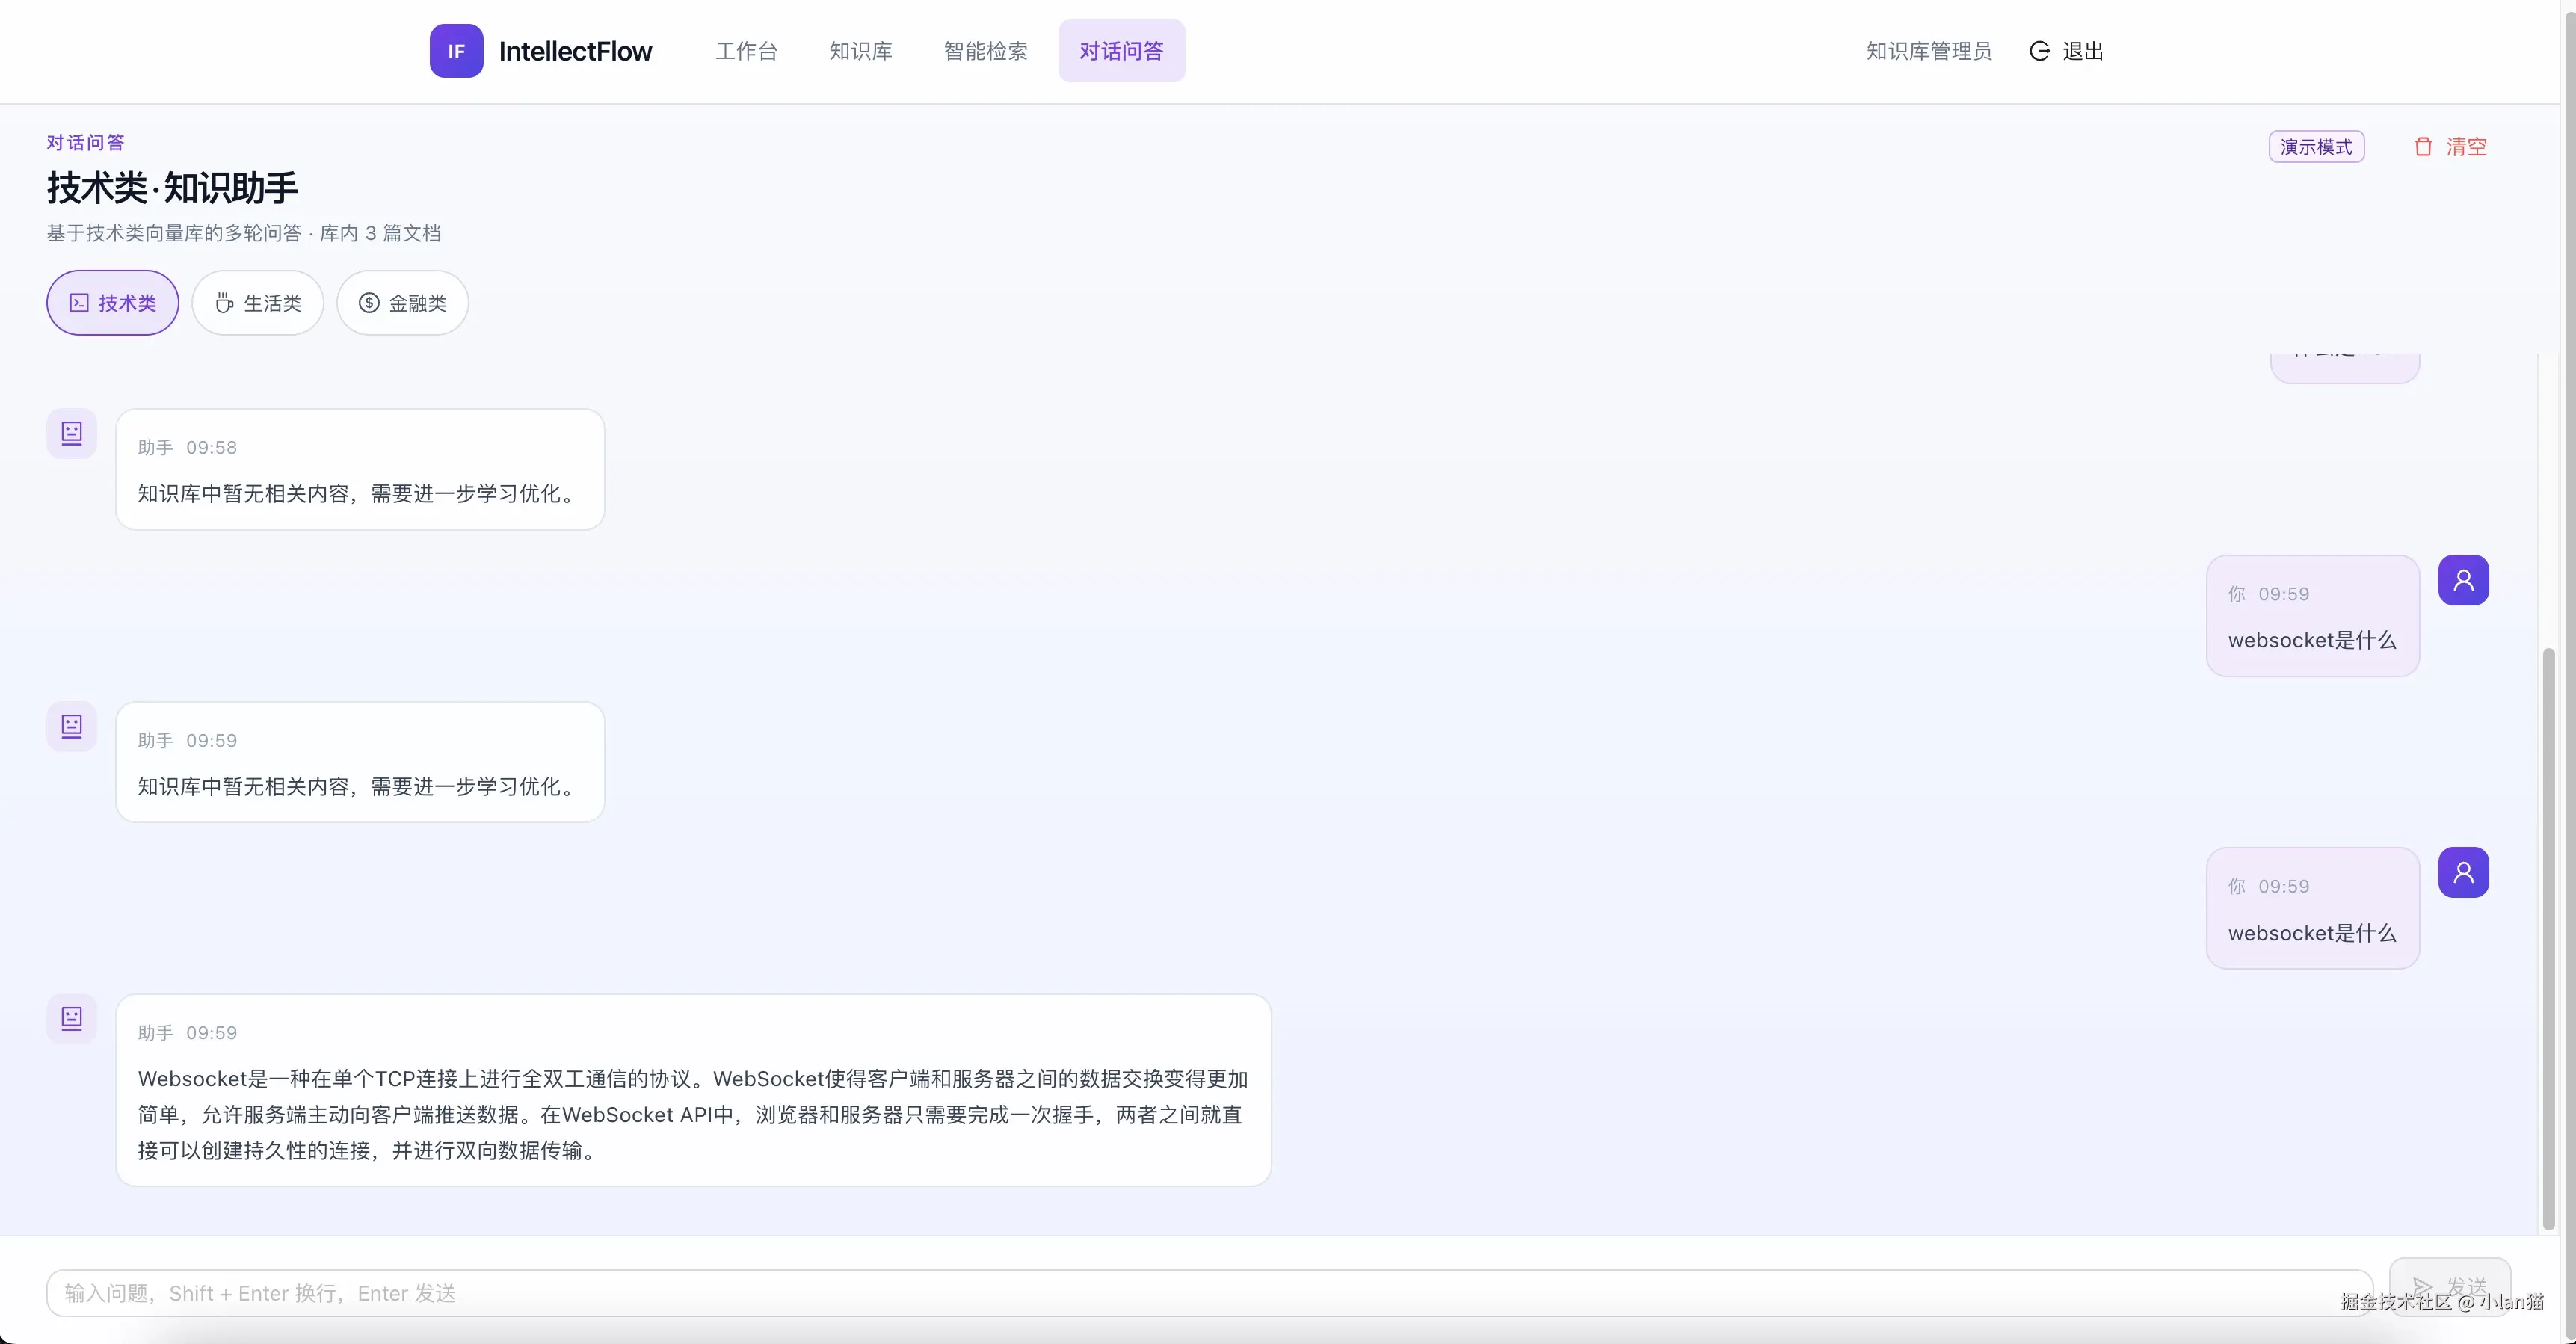Click the chat area vertical scrollbar
This screenshot has height=1344, width=2576.
coord(2549,938)
